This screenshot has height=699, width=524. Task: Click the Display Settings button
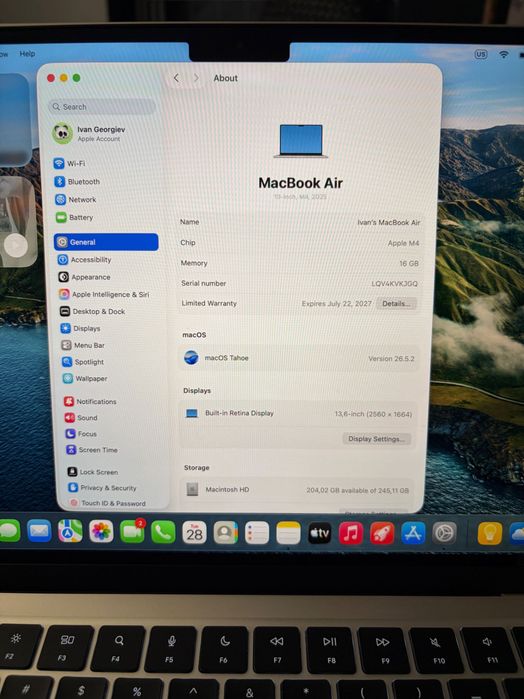pyautogui.click(x=376, y=439)
